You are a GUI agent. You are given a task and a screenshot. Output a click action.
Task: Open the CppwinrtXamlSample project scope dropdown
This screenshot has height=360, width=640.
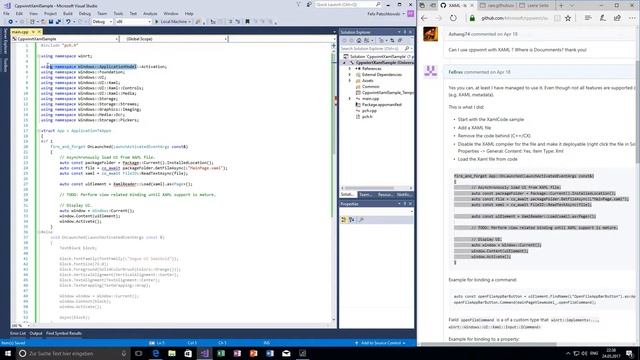point(65,39)
